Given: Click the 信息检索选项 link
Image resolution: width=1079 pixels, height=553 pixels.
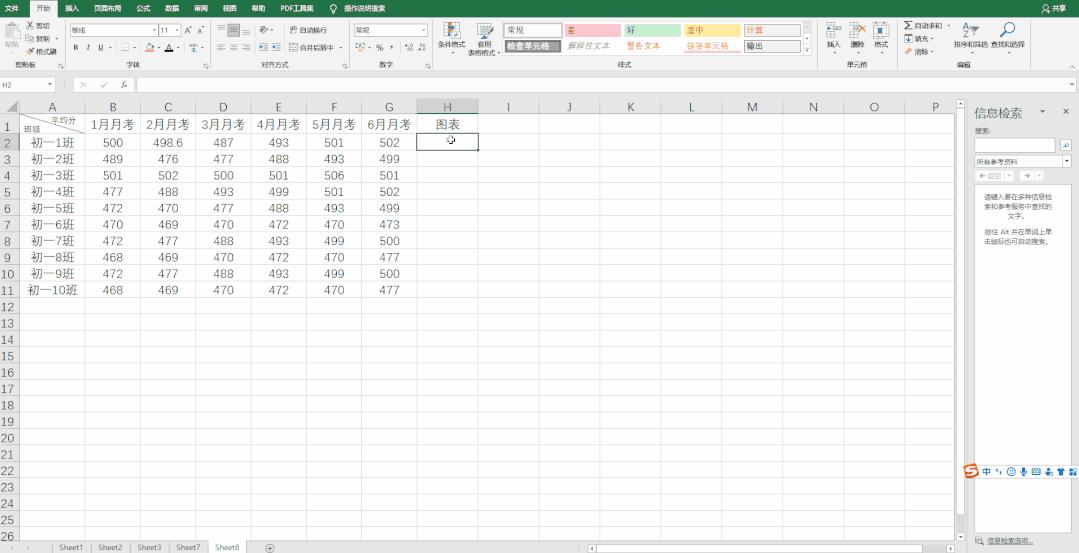Looking at the screenshot, I should pyautogui.click(x=1009, y=541).
